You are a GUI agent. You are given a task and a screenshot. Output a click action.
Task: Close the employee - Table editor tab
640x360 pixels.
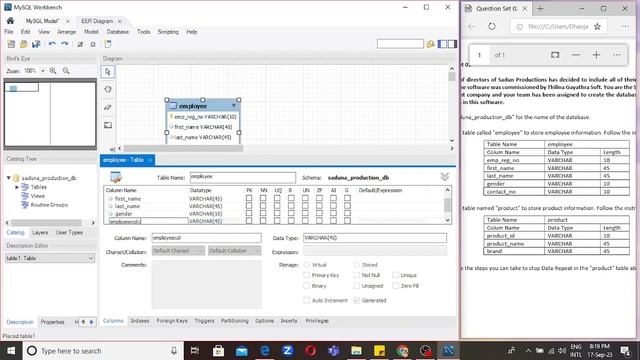[x=150, y=160]
